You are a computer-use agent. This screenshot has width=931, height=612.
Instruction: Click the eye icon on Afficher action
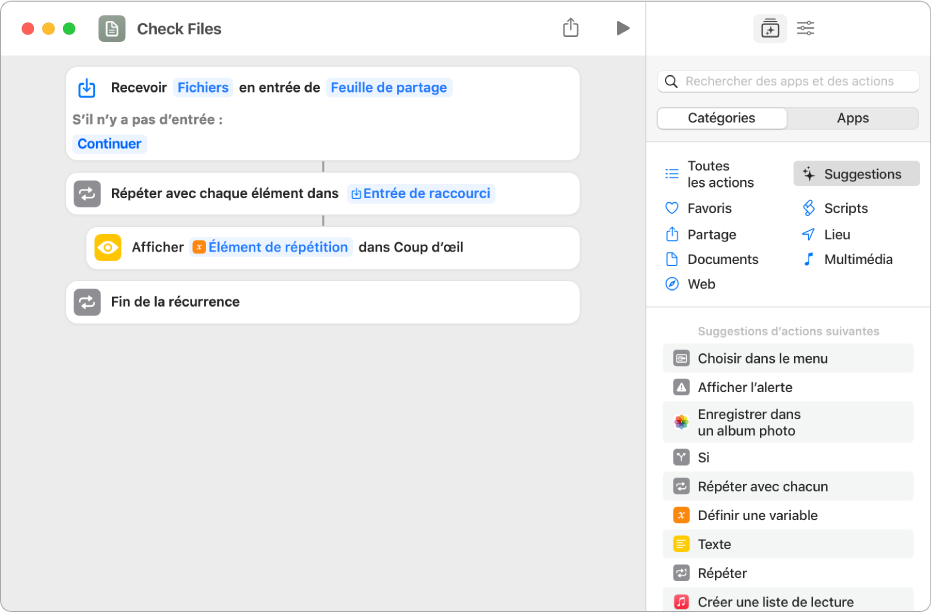pos(108,247)
